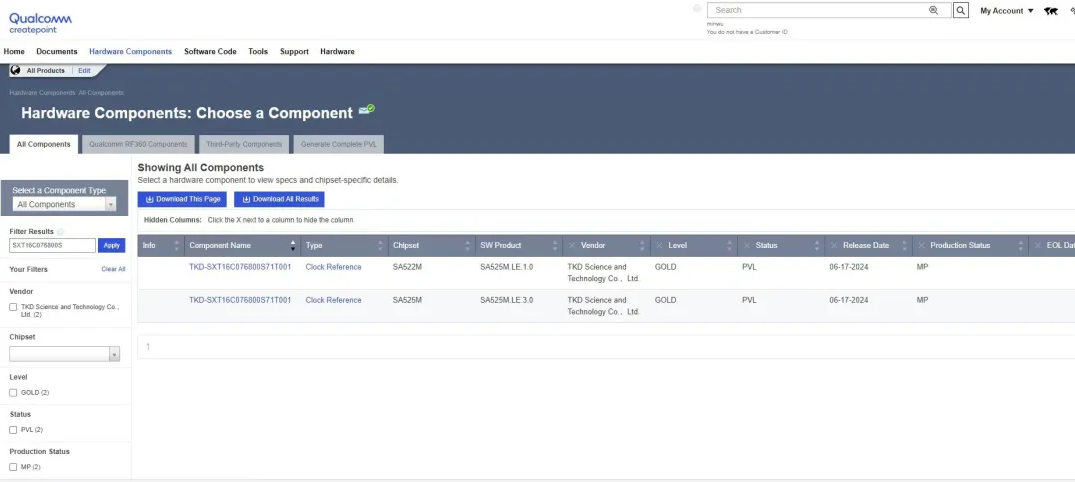Open the Software Code menu item
The height and width of the screenshot is (482, 1075).
coord(210,51)
